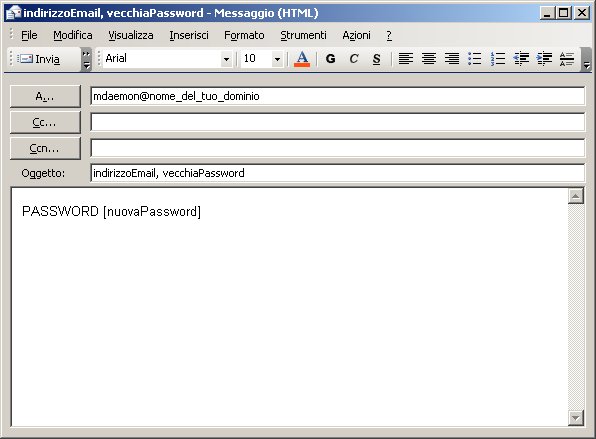Click the Ccn... recipients button

[x=45, y=148]
